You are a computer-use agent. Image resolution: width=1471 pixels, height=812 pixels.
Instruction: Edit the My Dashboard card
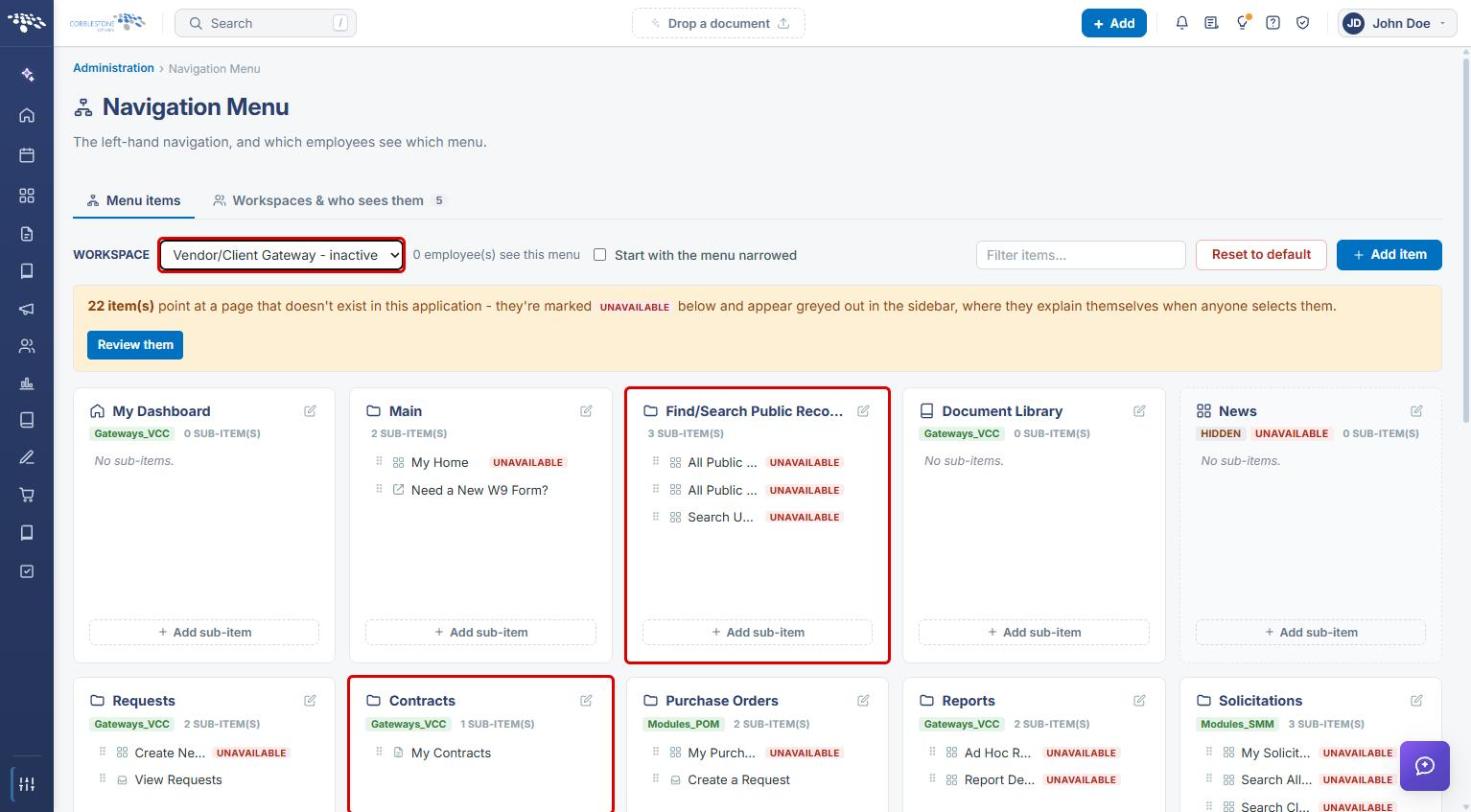[x=310, y=411]
